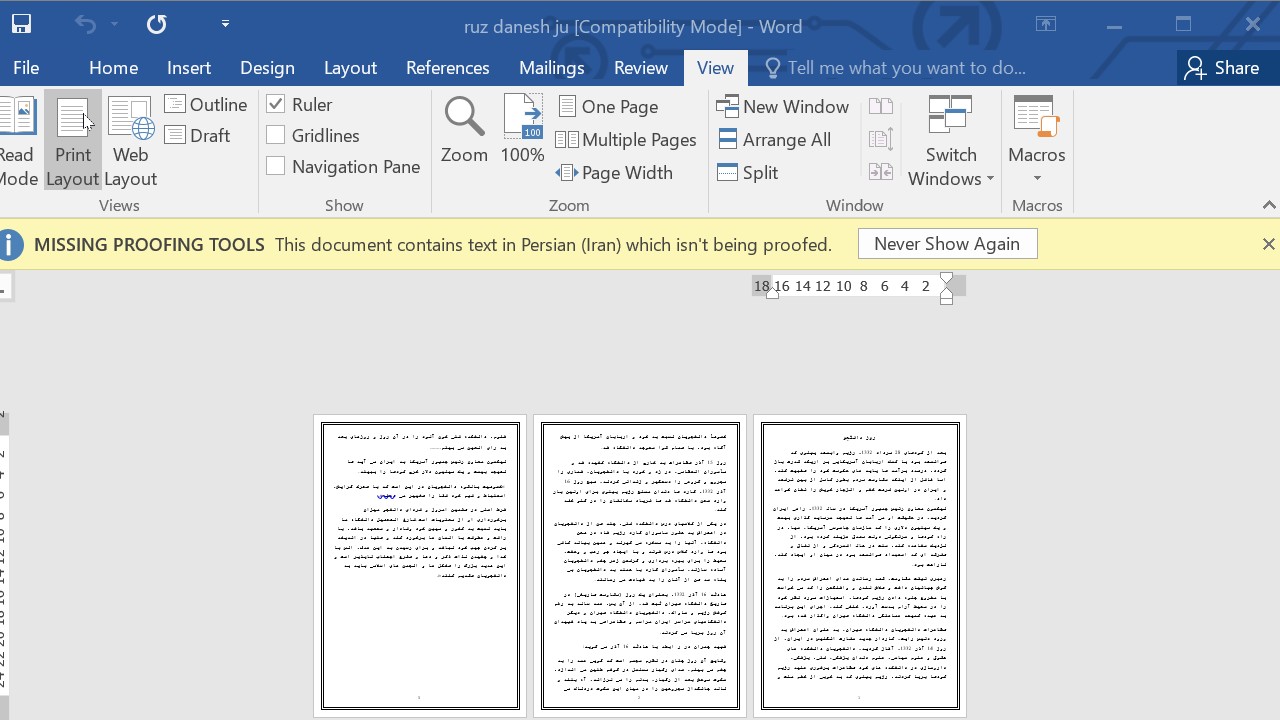Select Multiple Pages zoom option
Screen dimensions: 1280x720
(627, 140)
